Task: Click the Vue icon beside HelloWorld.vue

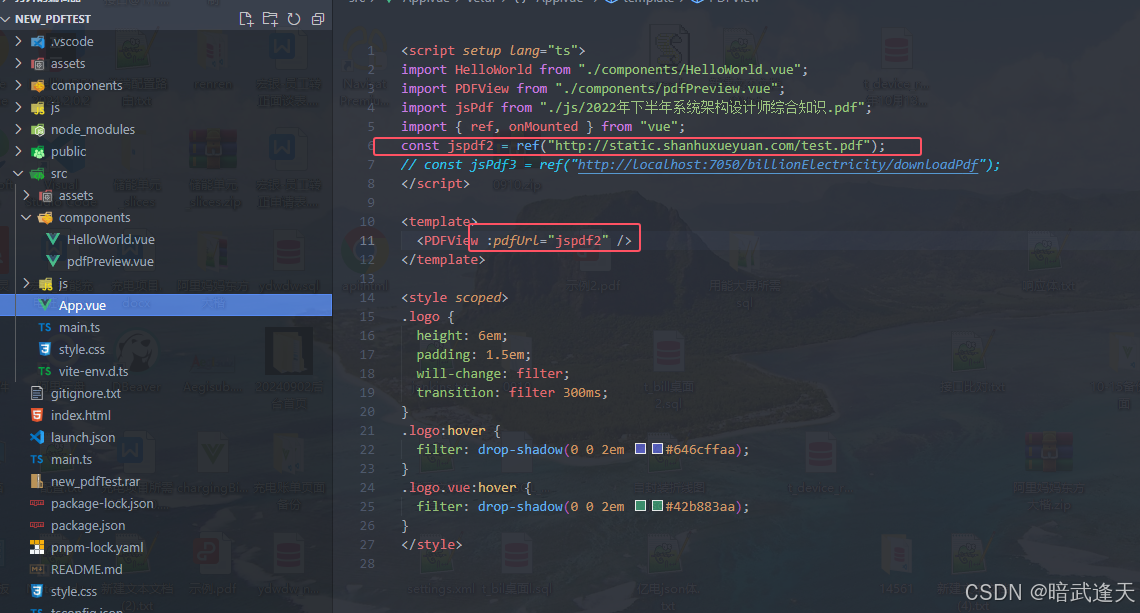Action: pyautogui.click(x=52, y=239)
